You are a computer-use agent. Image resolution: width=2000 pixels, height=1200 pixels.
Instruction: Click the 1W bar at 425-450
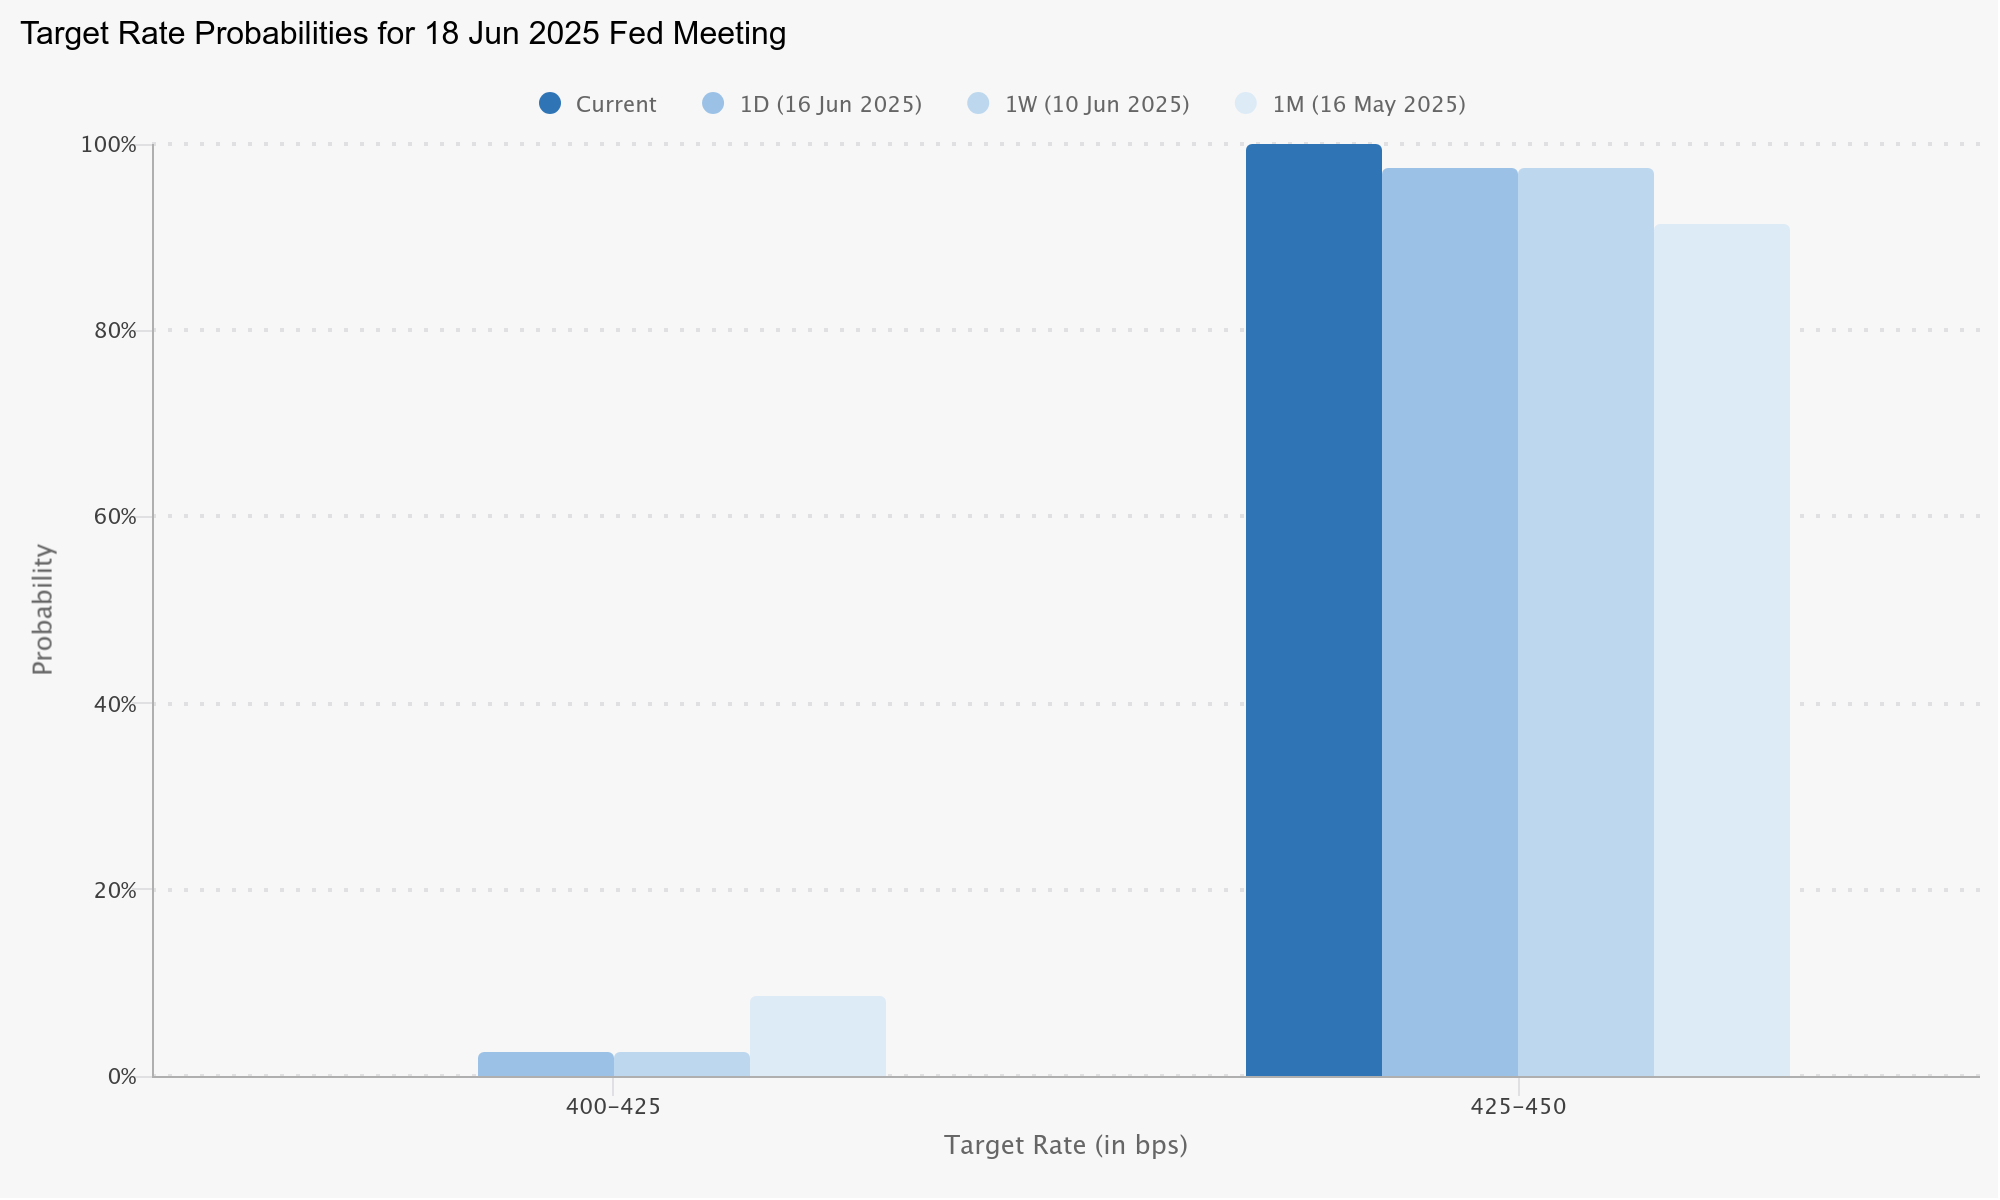pyautogui.click(x=1585, y=622)
